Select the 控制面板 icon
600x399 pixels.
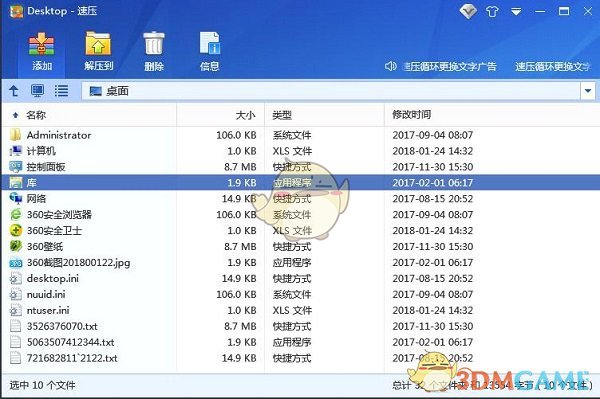point(16,166)
